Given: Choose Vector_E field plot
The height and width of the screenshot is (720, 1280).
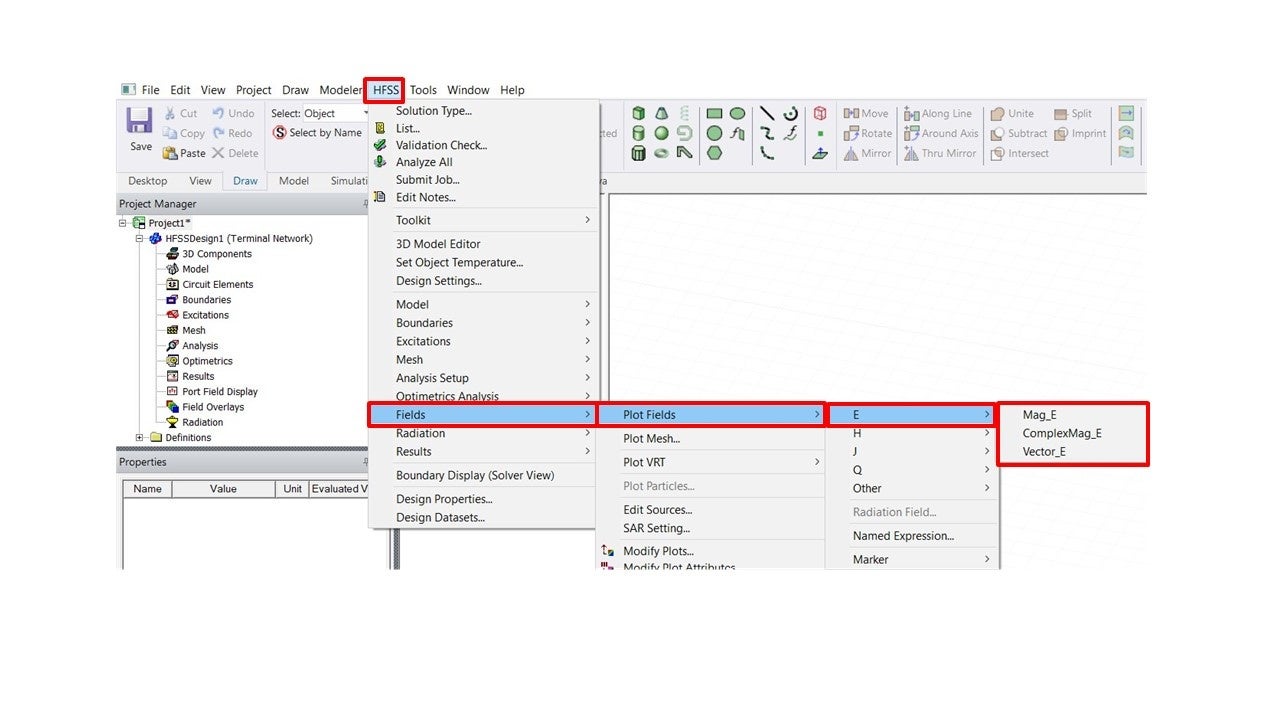Looking at the screenshot, I should pyautogui.click(x=1044, y=452).
